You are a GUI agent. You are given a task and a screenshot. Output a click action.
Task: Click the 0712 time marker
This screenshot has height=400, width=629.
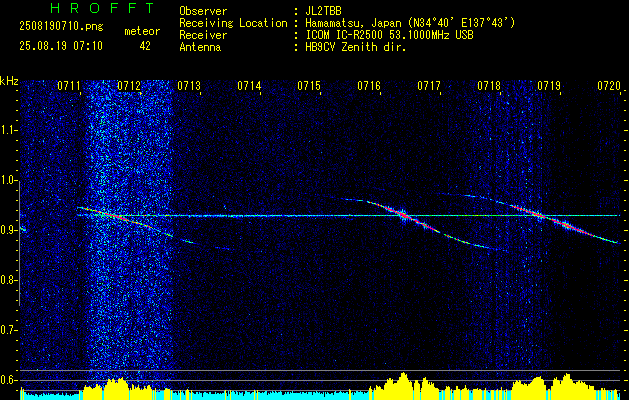pyautogui.click(x=129, y=86)
